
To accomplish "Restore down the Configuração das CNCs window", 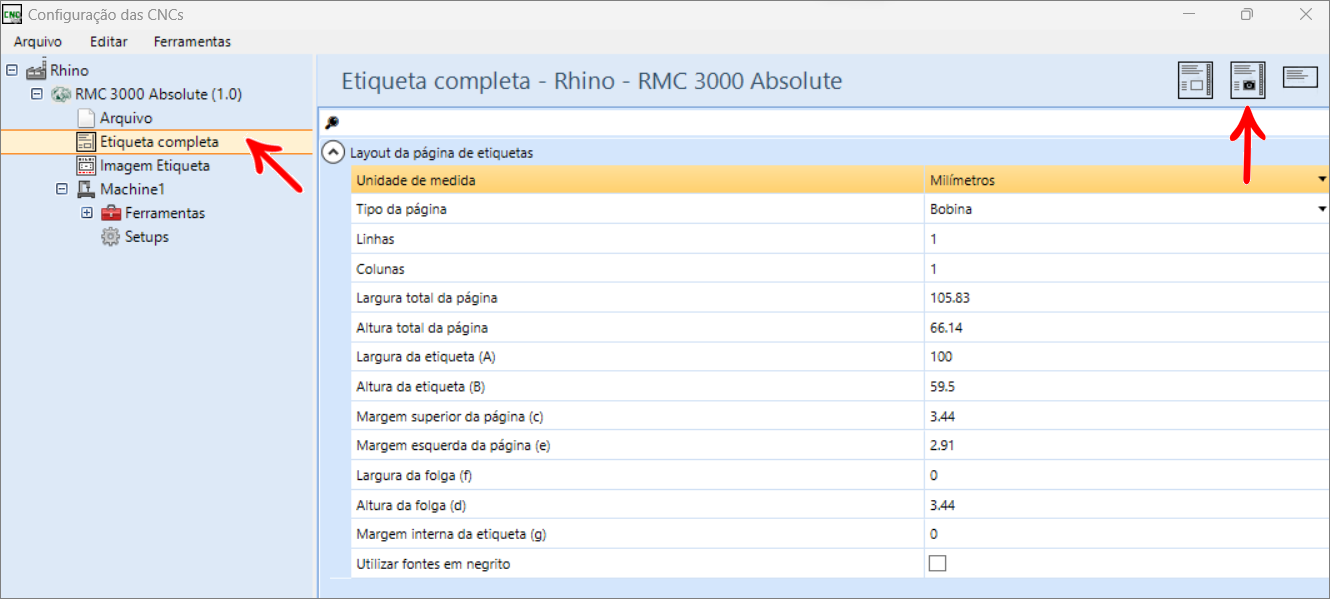I will click(x=1247, y=14).
